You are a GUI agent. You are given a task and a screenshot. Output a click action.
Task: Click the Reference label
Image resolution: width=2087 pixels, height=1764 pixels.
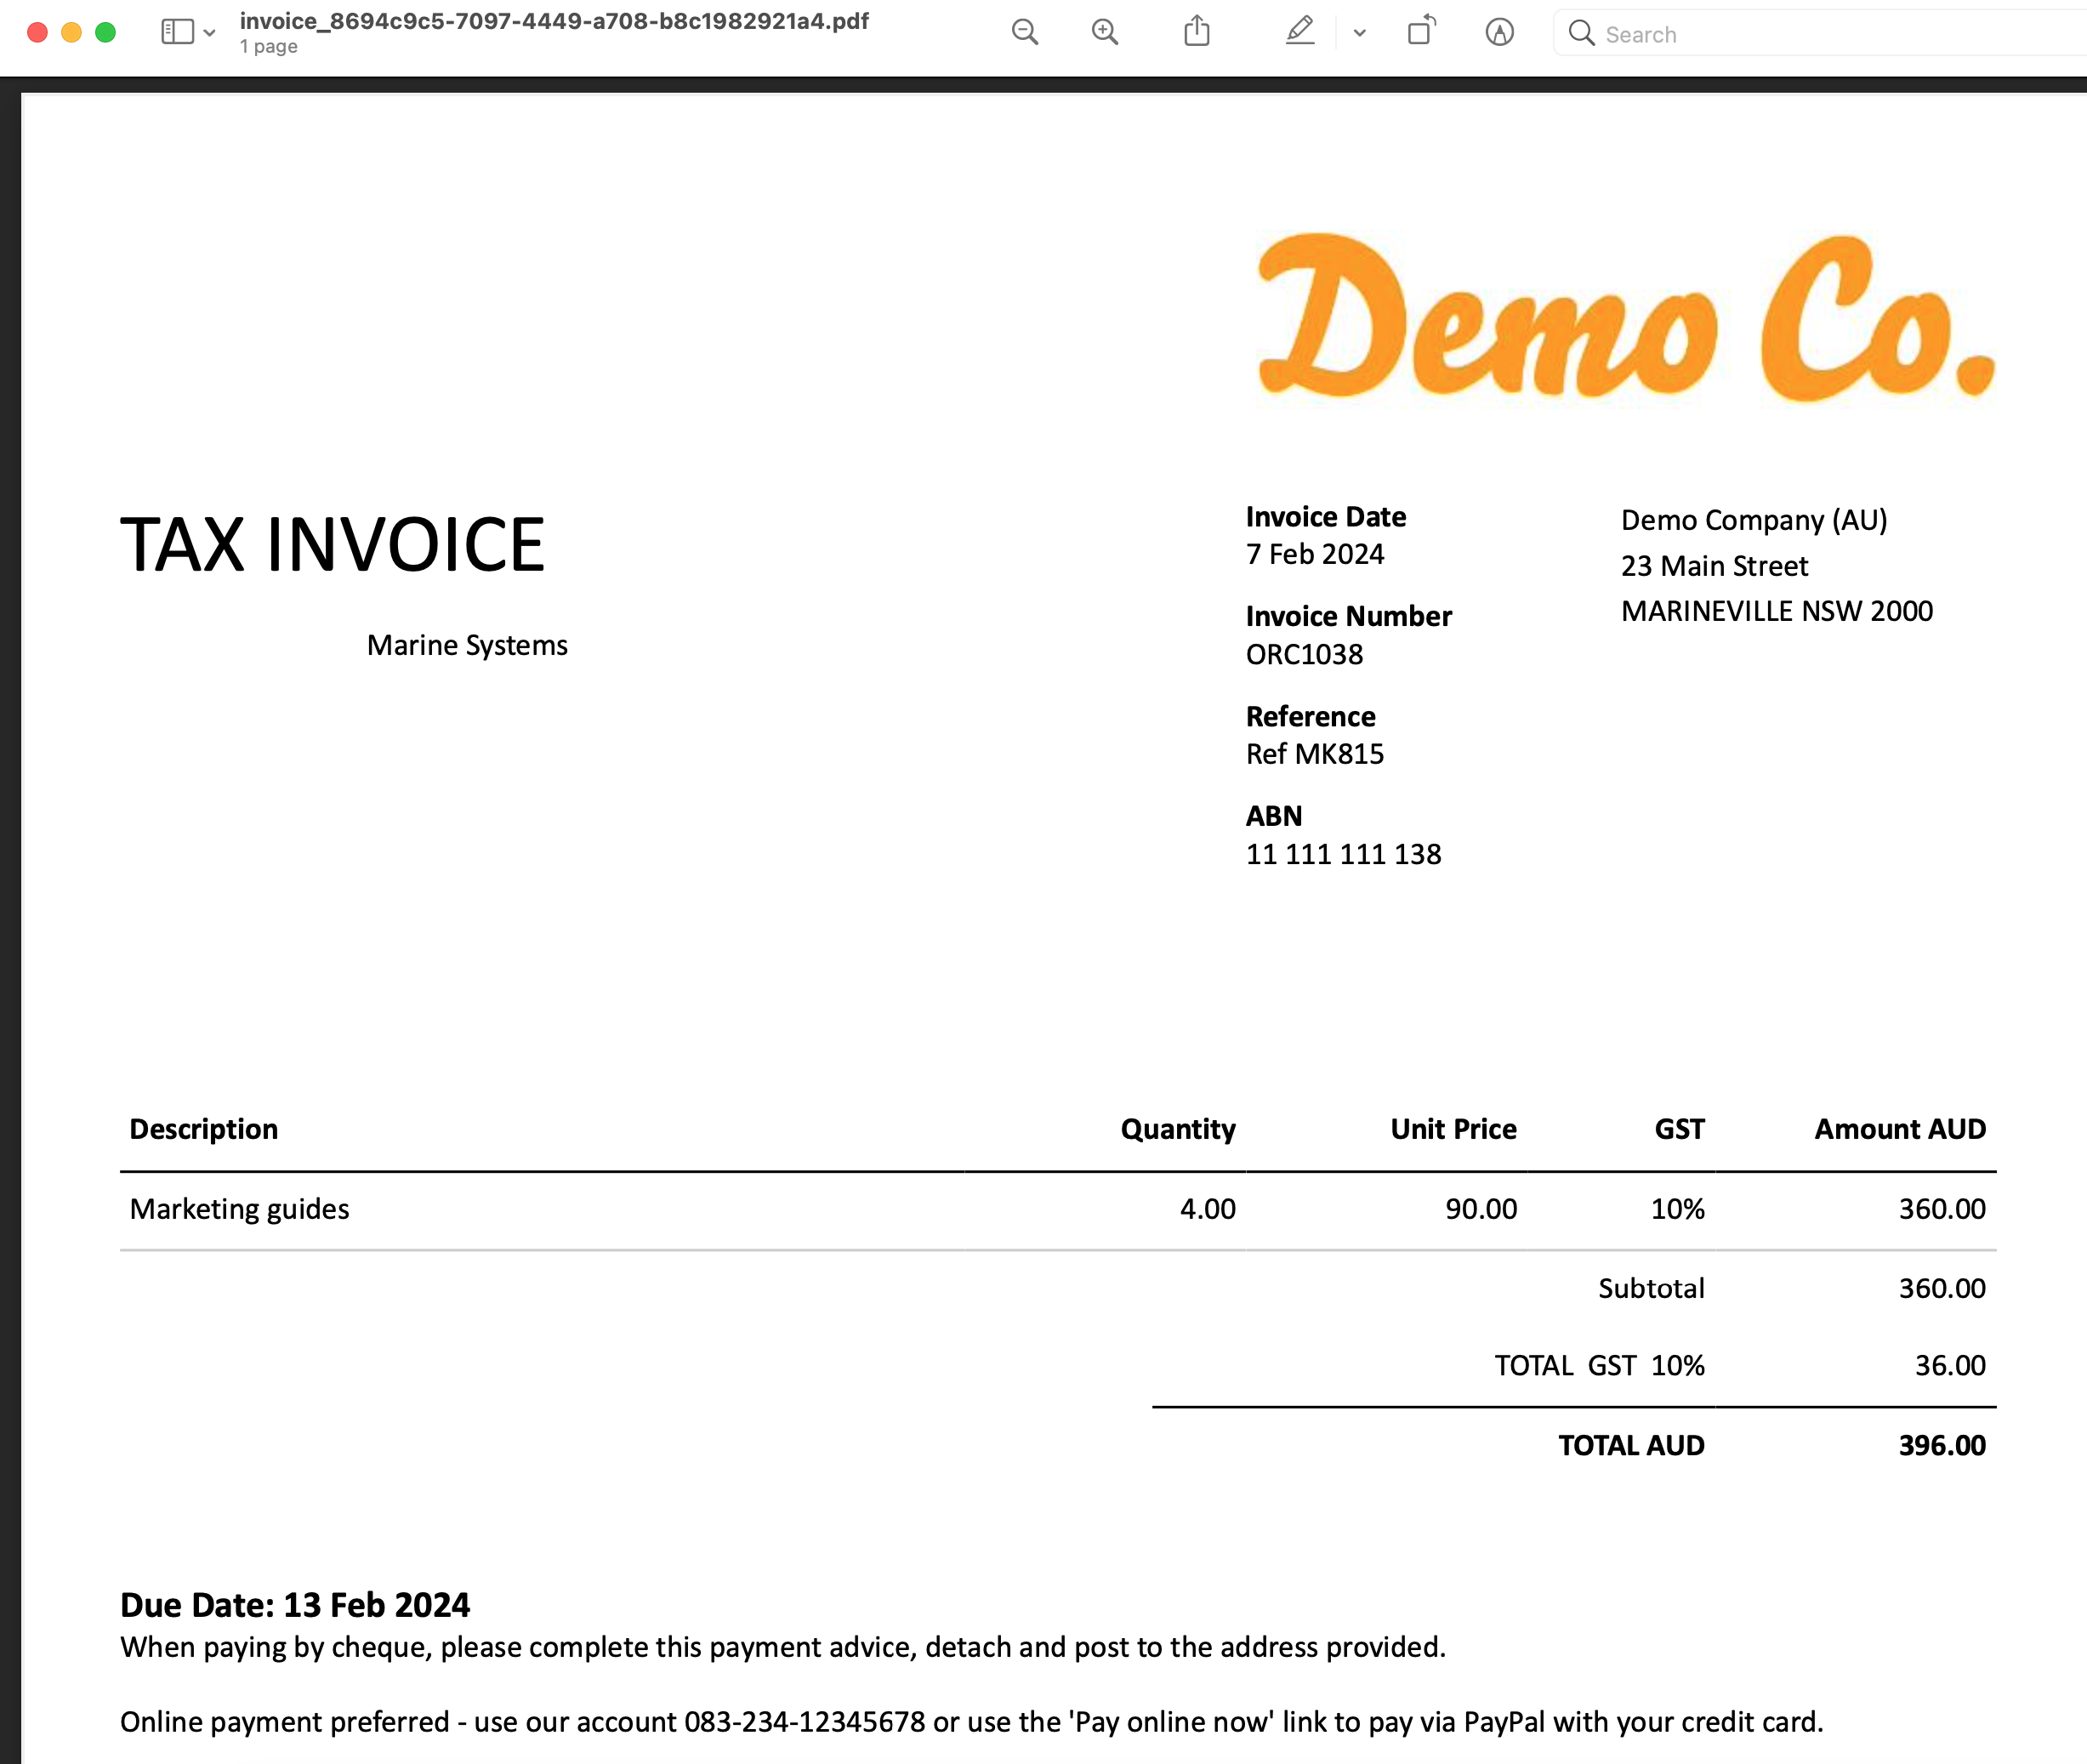tap(1310, 717)
